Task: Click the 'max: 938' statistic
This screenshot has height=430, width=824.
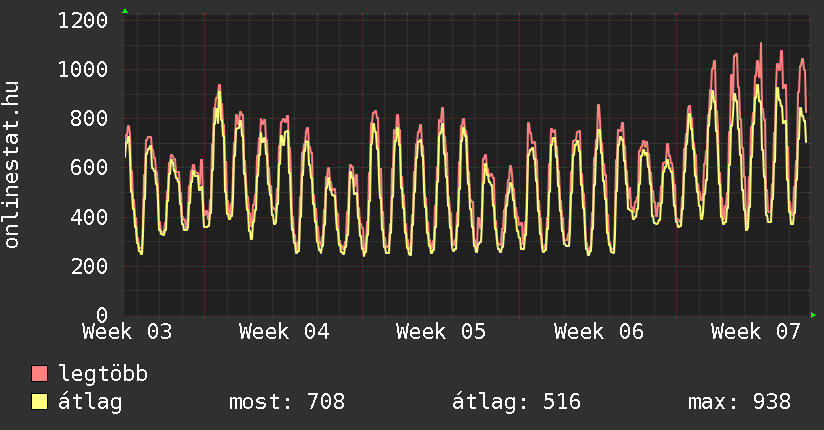Action: (739, 402)
